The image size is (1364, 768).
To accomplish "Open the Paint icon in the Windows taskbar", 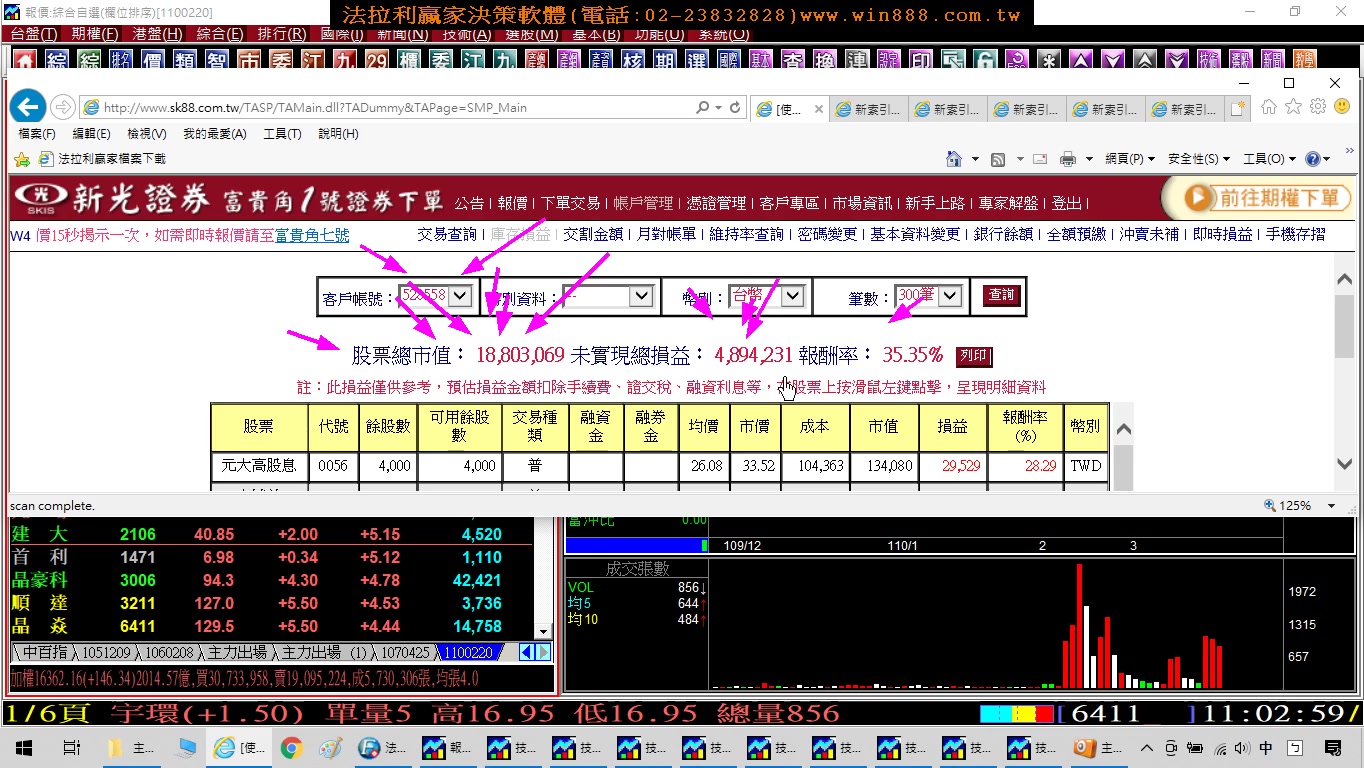I will click(x=330, y=747).
